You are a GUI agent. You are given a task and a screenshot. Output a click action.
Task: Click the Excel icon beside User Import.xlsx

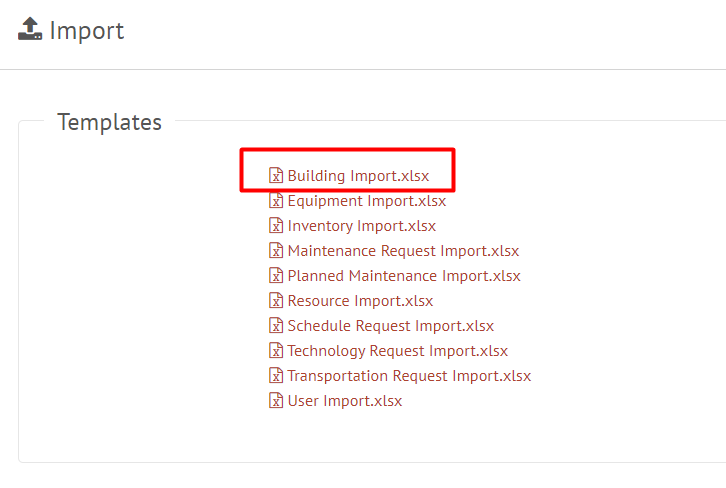[x=276, y=400]
